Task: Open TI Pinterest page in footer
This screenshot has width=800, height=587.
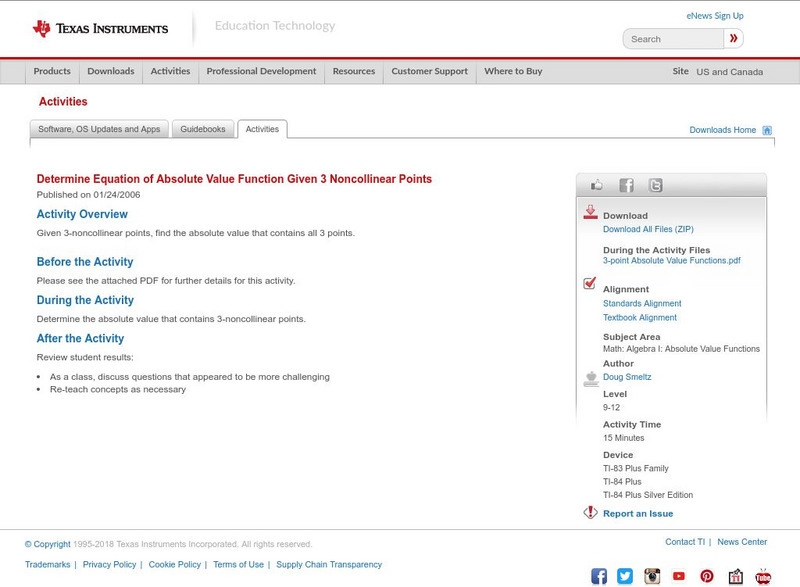Action: coord(707,576)
